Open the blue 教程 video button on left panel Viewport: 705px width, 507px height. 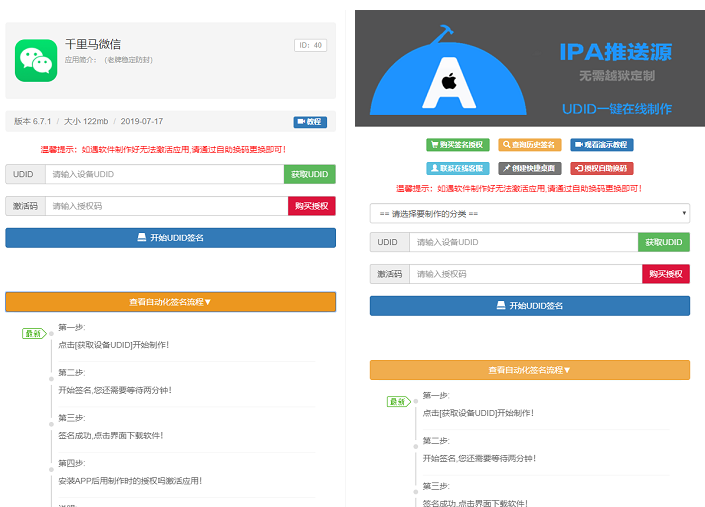pos(310,122)
